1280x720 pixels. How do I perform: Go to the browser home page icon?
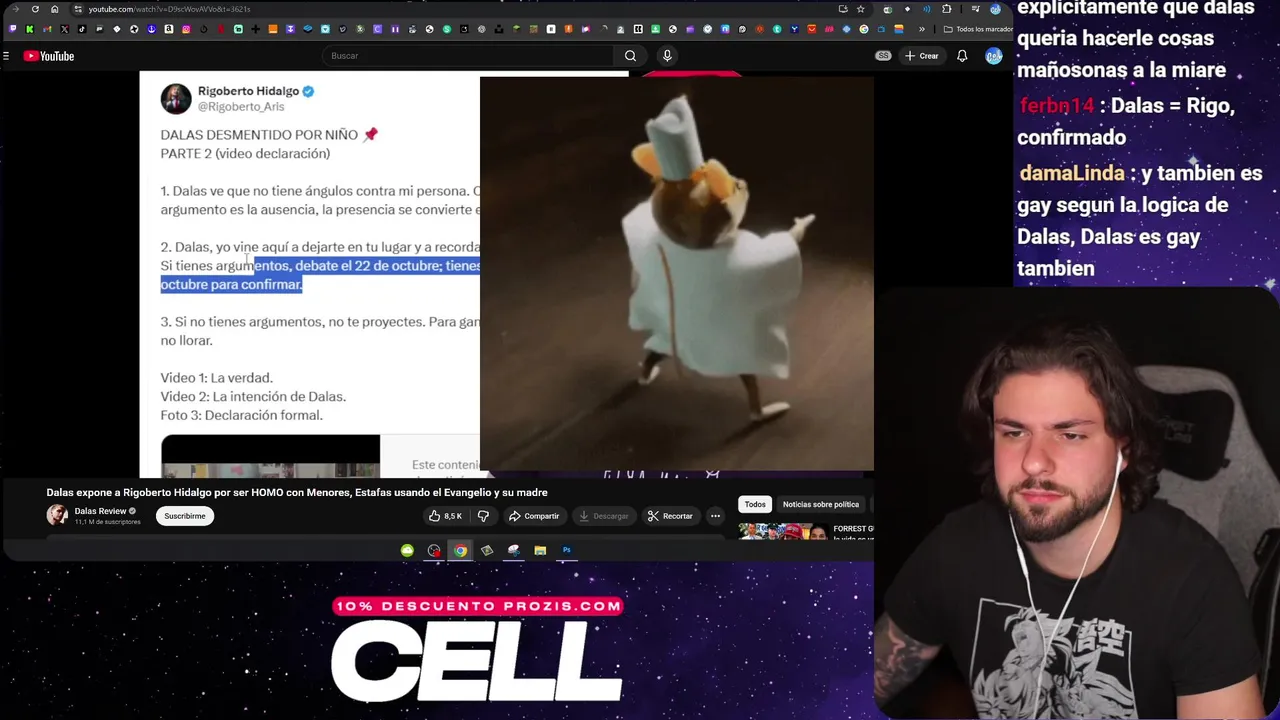click(55, 9)
